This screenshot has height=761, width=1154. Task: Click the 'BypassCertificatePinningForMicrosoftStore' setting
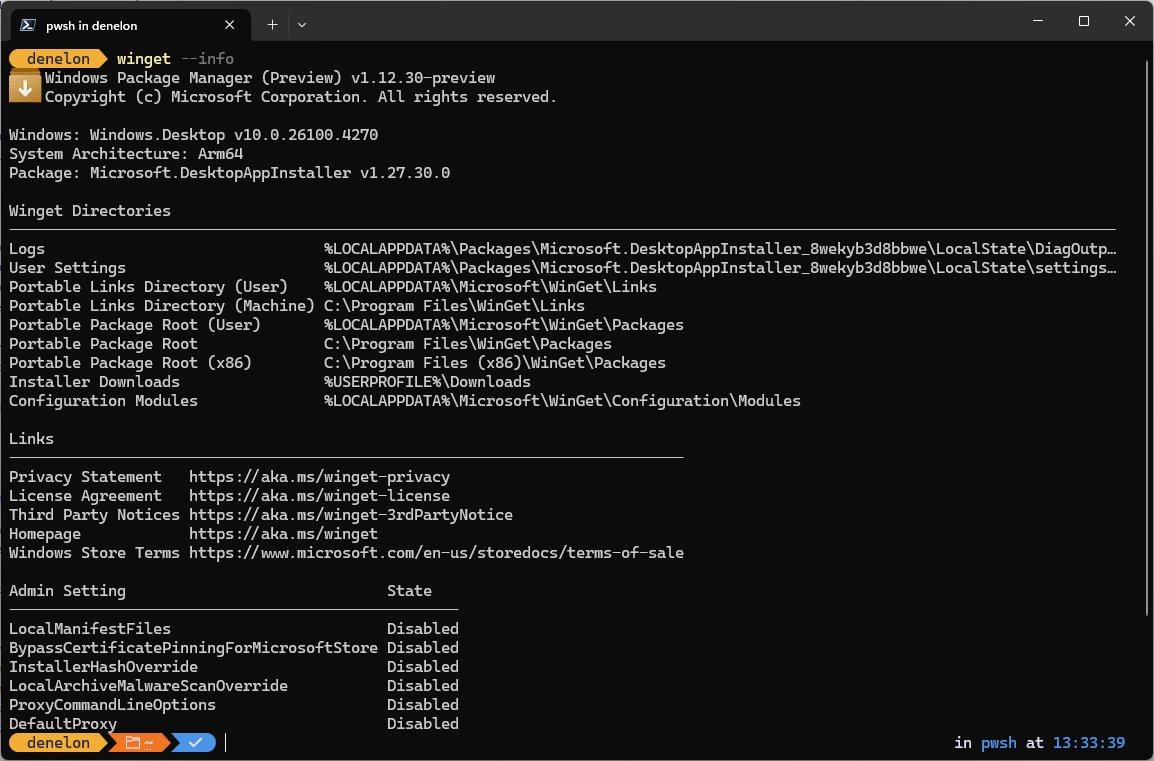193,648
